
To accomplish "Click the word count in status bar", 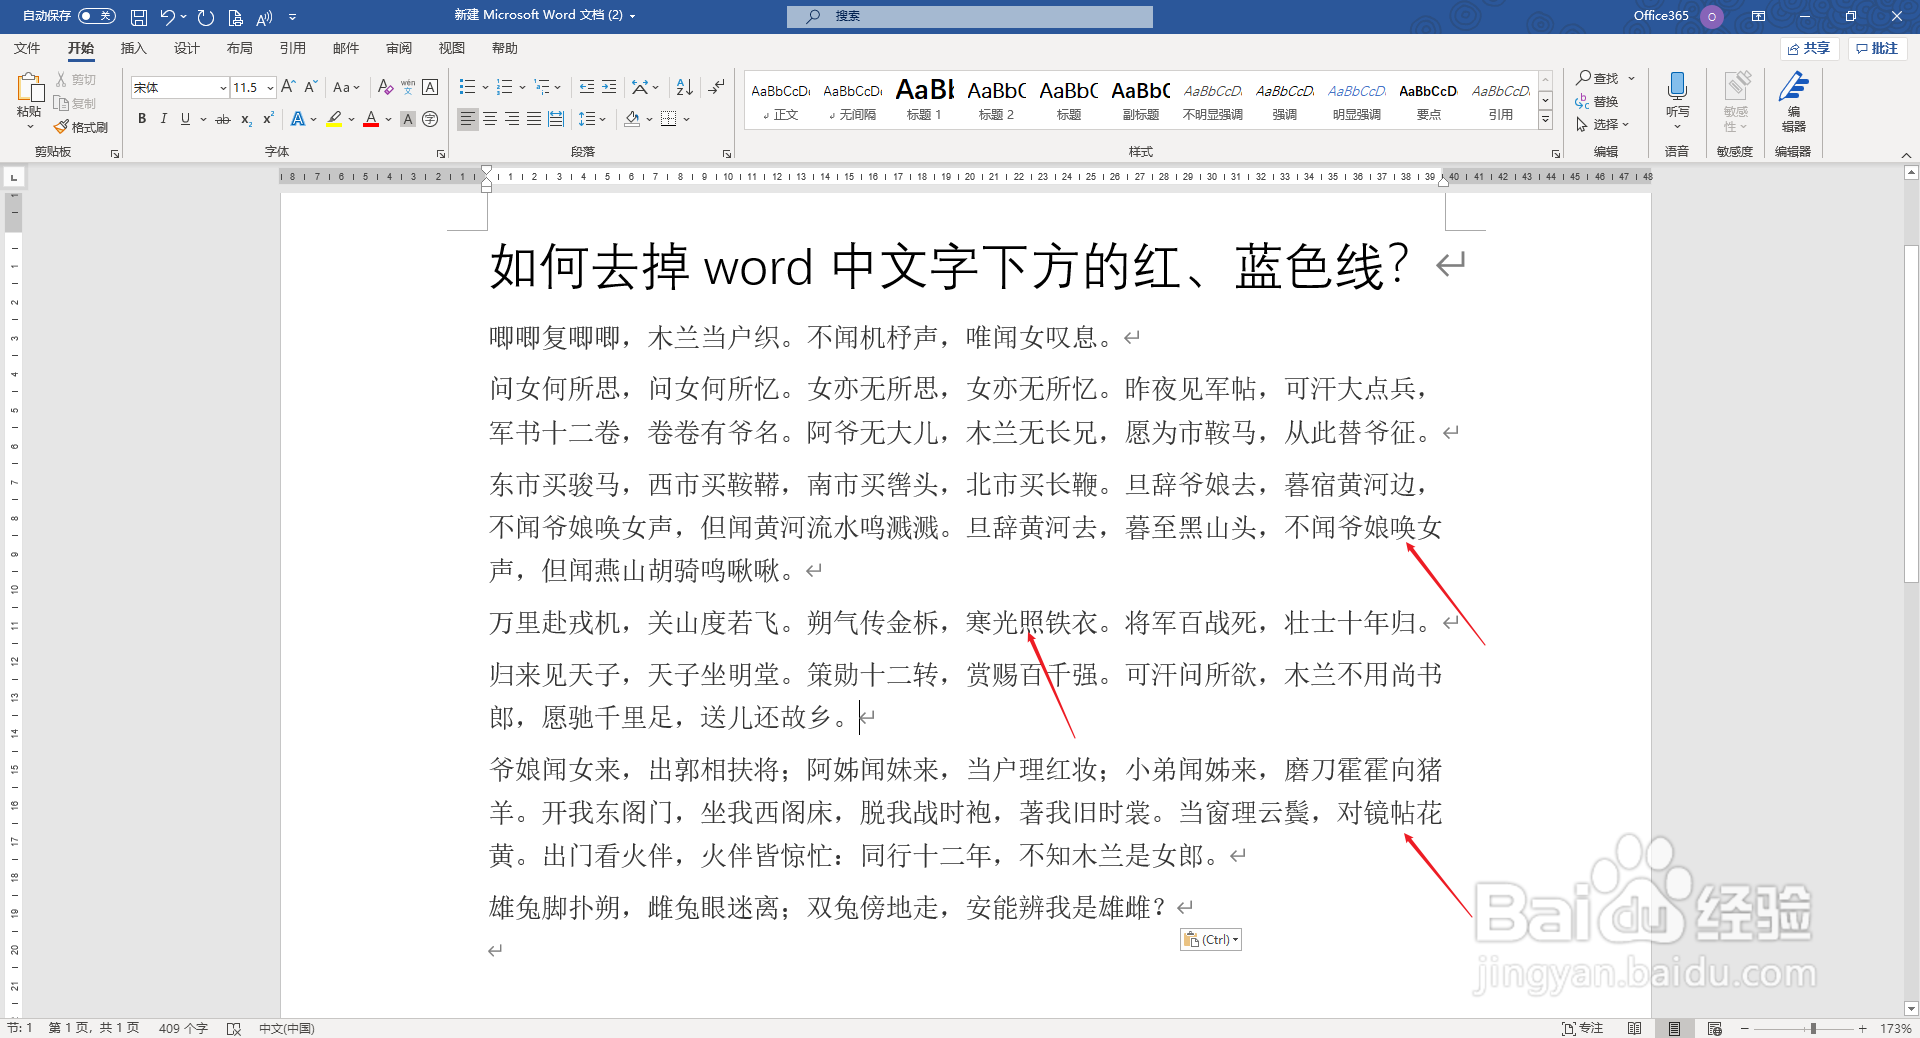I will click(181, 1027).
